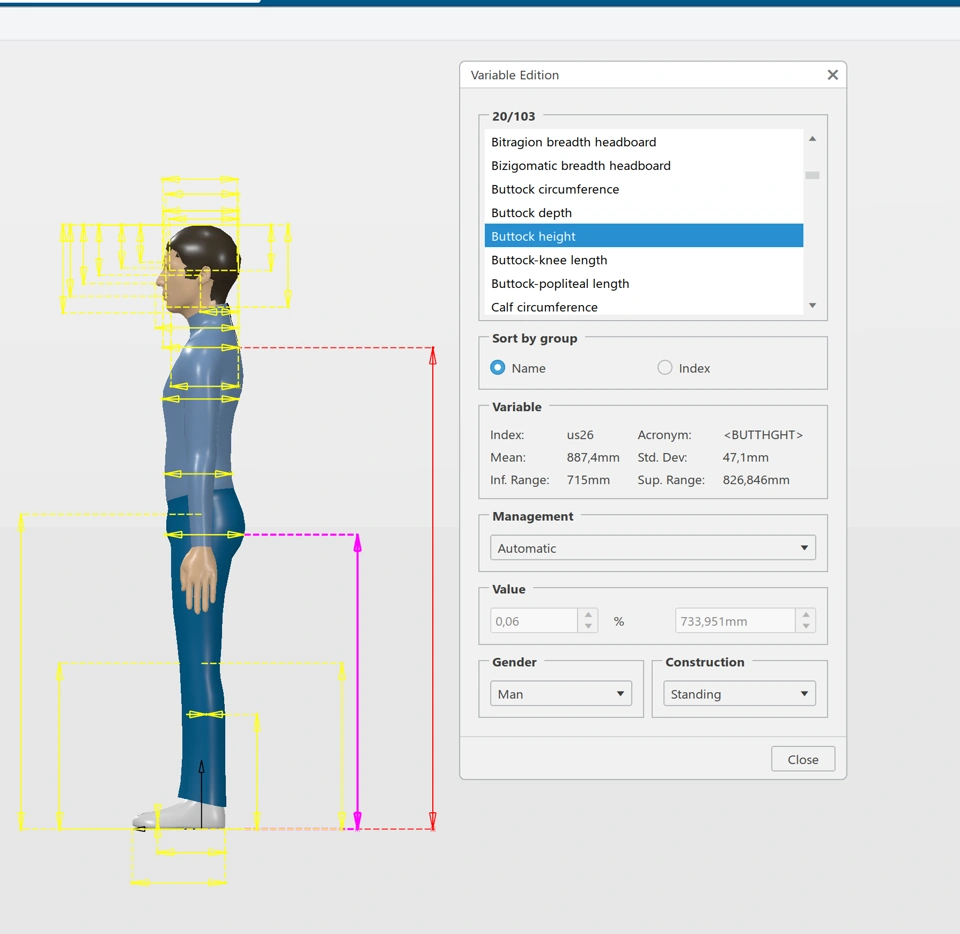Pick Buttock-knee length from list
The width and height of the screenshot is (960, 934).
643,260
